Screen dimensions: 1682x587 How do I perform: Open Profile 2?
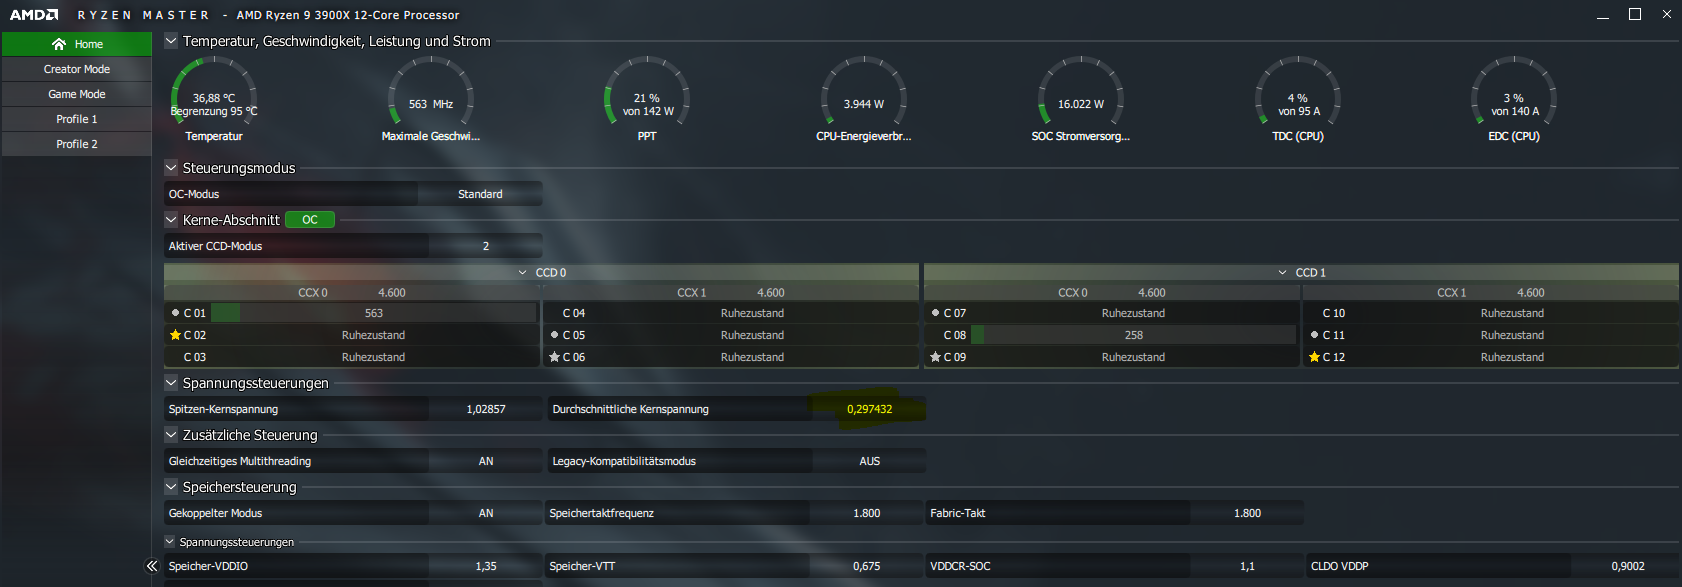tap(77, 144)
